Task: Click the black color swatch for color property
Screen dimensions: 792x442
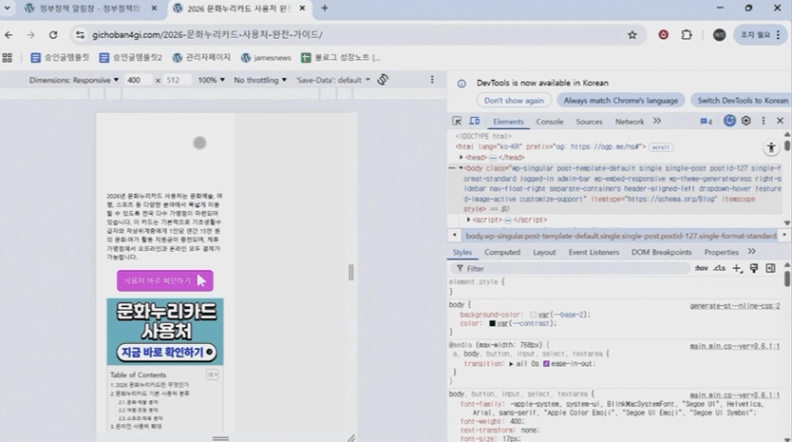Action: click(x=494, y=324)
